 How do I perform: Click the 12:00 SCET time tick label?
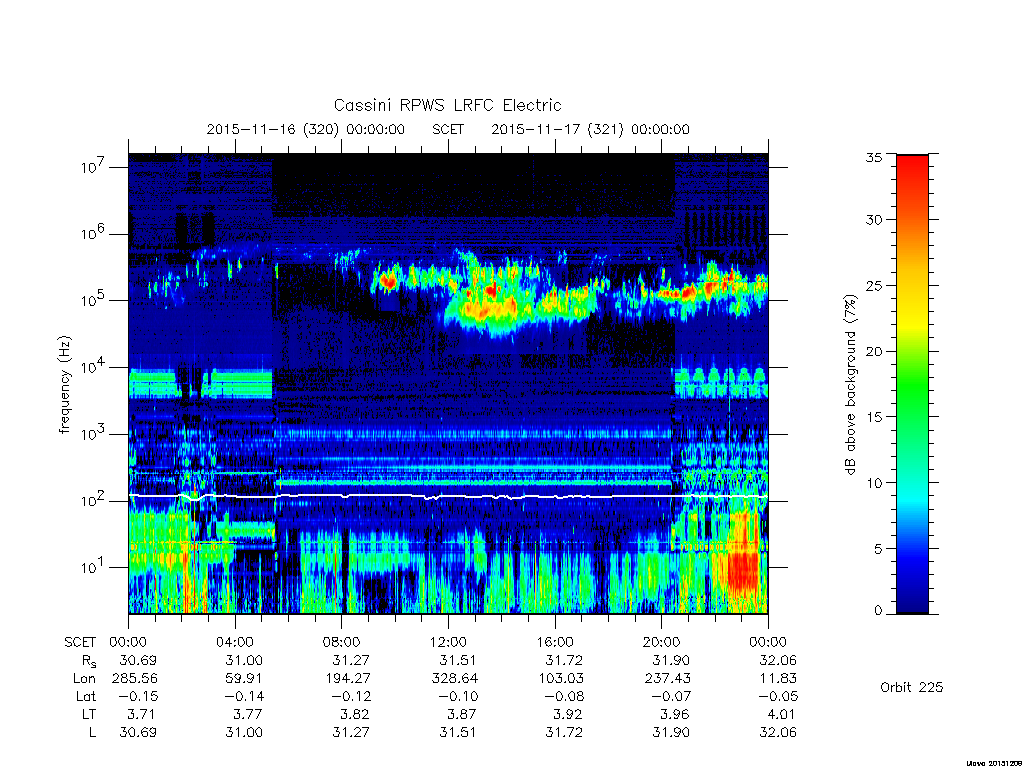tap(448, 642)
